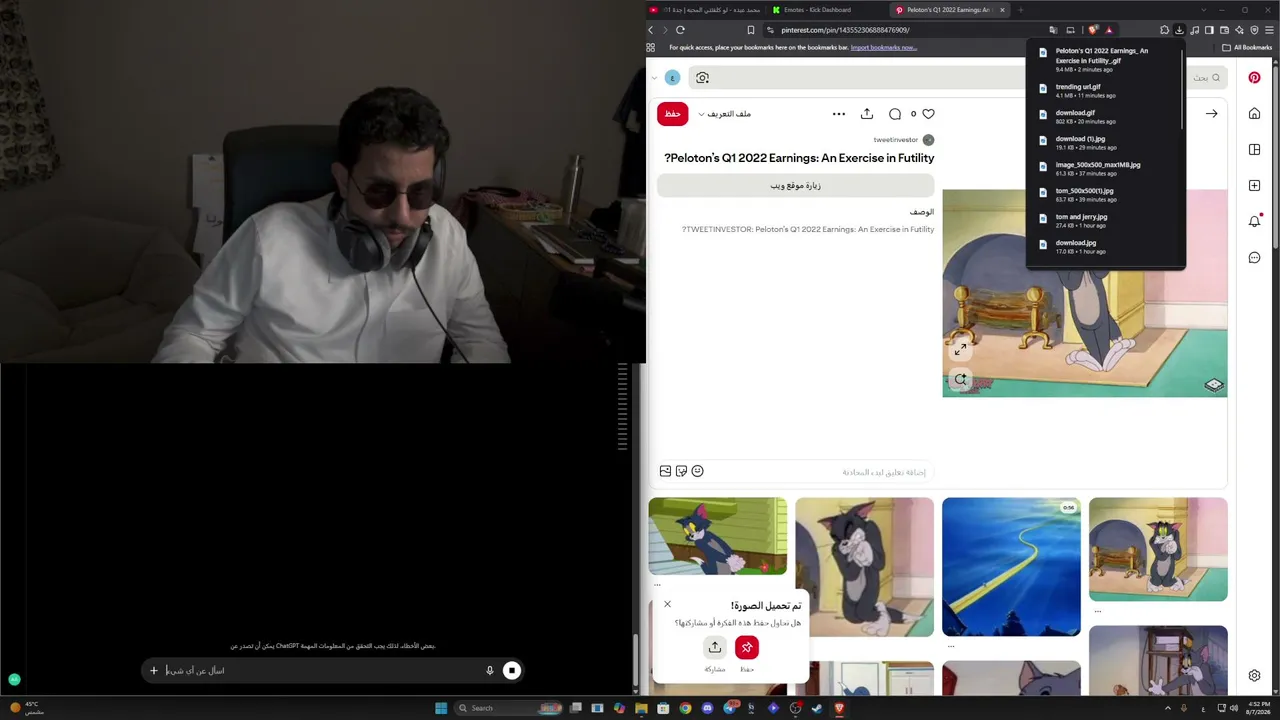This screenshot has width=1280, height=720.
Task: Open Pinterest notifications bell
Action: pos(1254,221)
